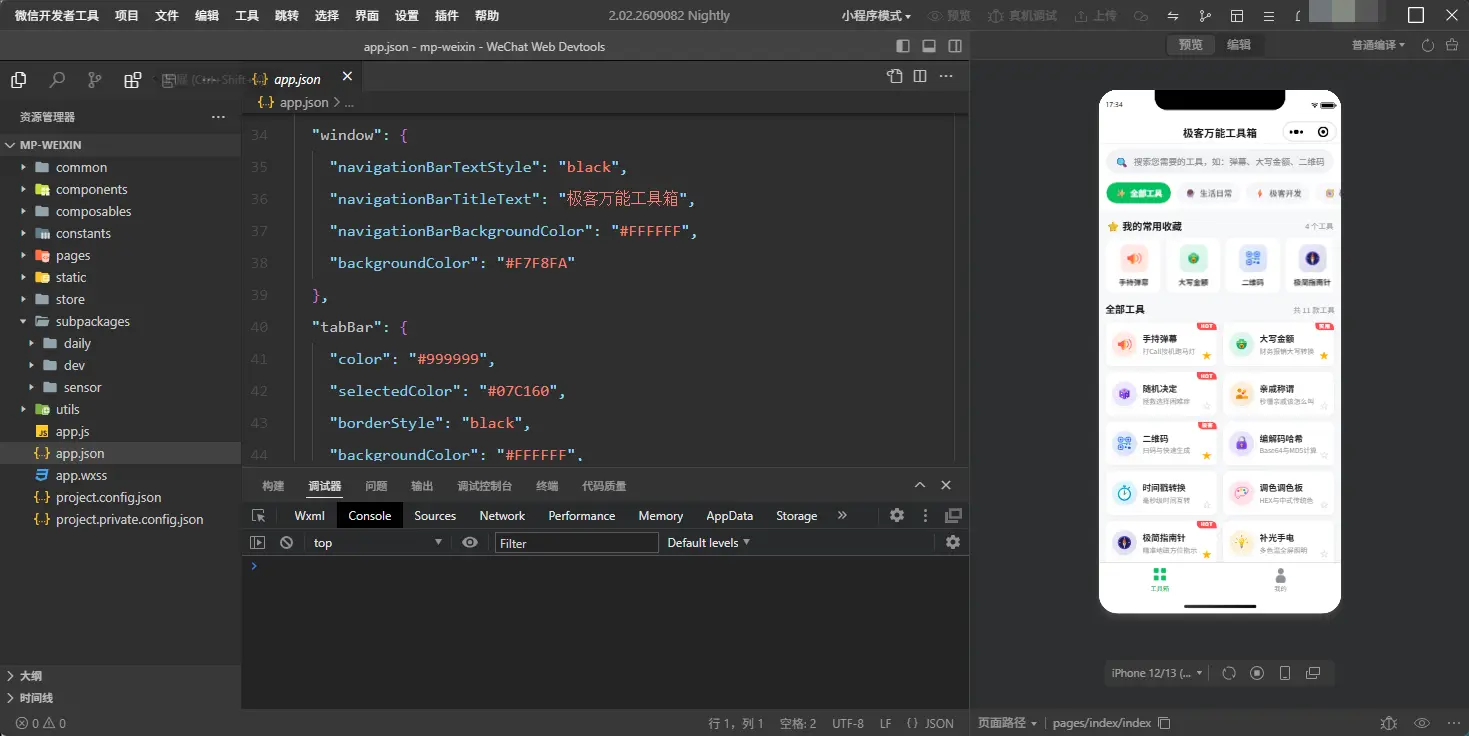Switch to the Network devtools tab
1469x736 pixels.
point(502,516)
